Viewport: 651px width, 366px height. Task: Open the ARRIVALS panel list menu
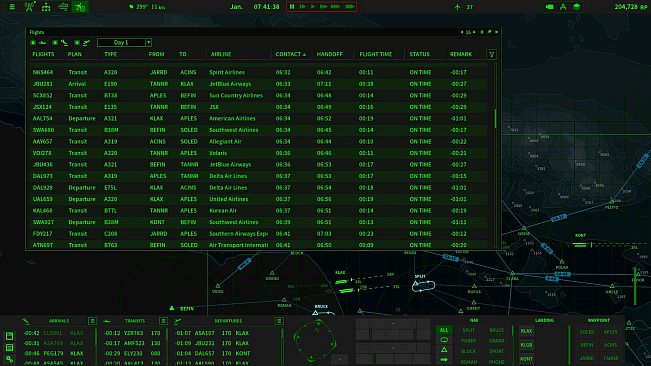click(x=92, y=321)
